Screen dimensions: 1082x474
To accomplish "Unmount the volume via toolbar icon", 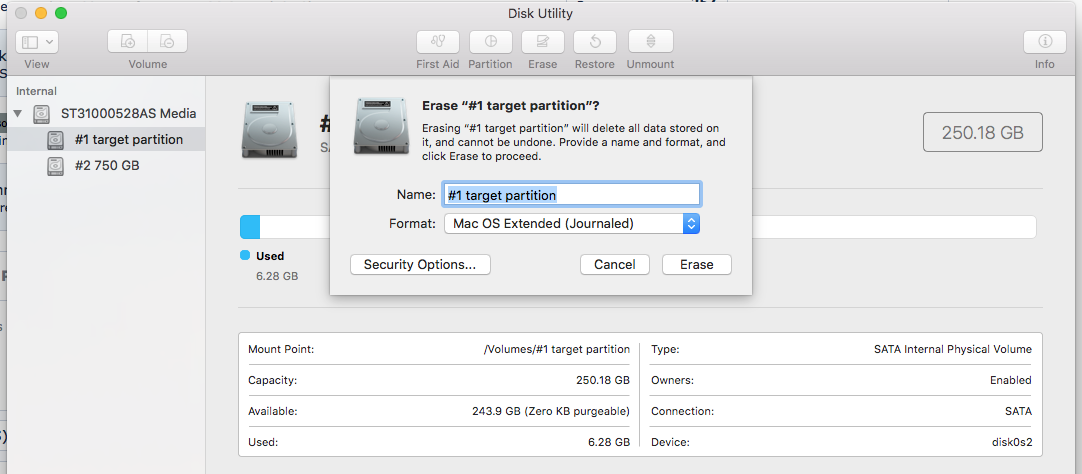I will click(651, 42).
